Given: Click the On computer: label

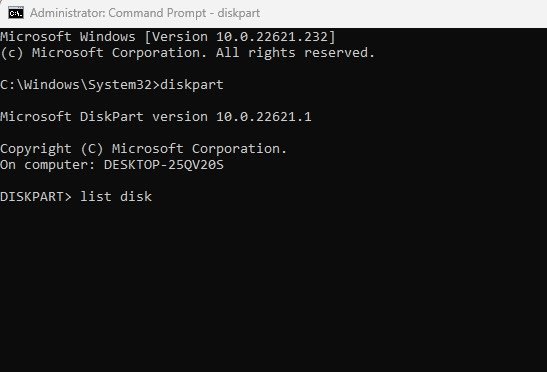Looking at the screenshot, I should click(x=48, y=165).
